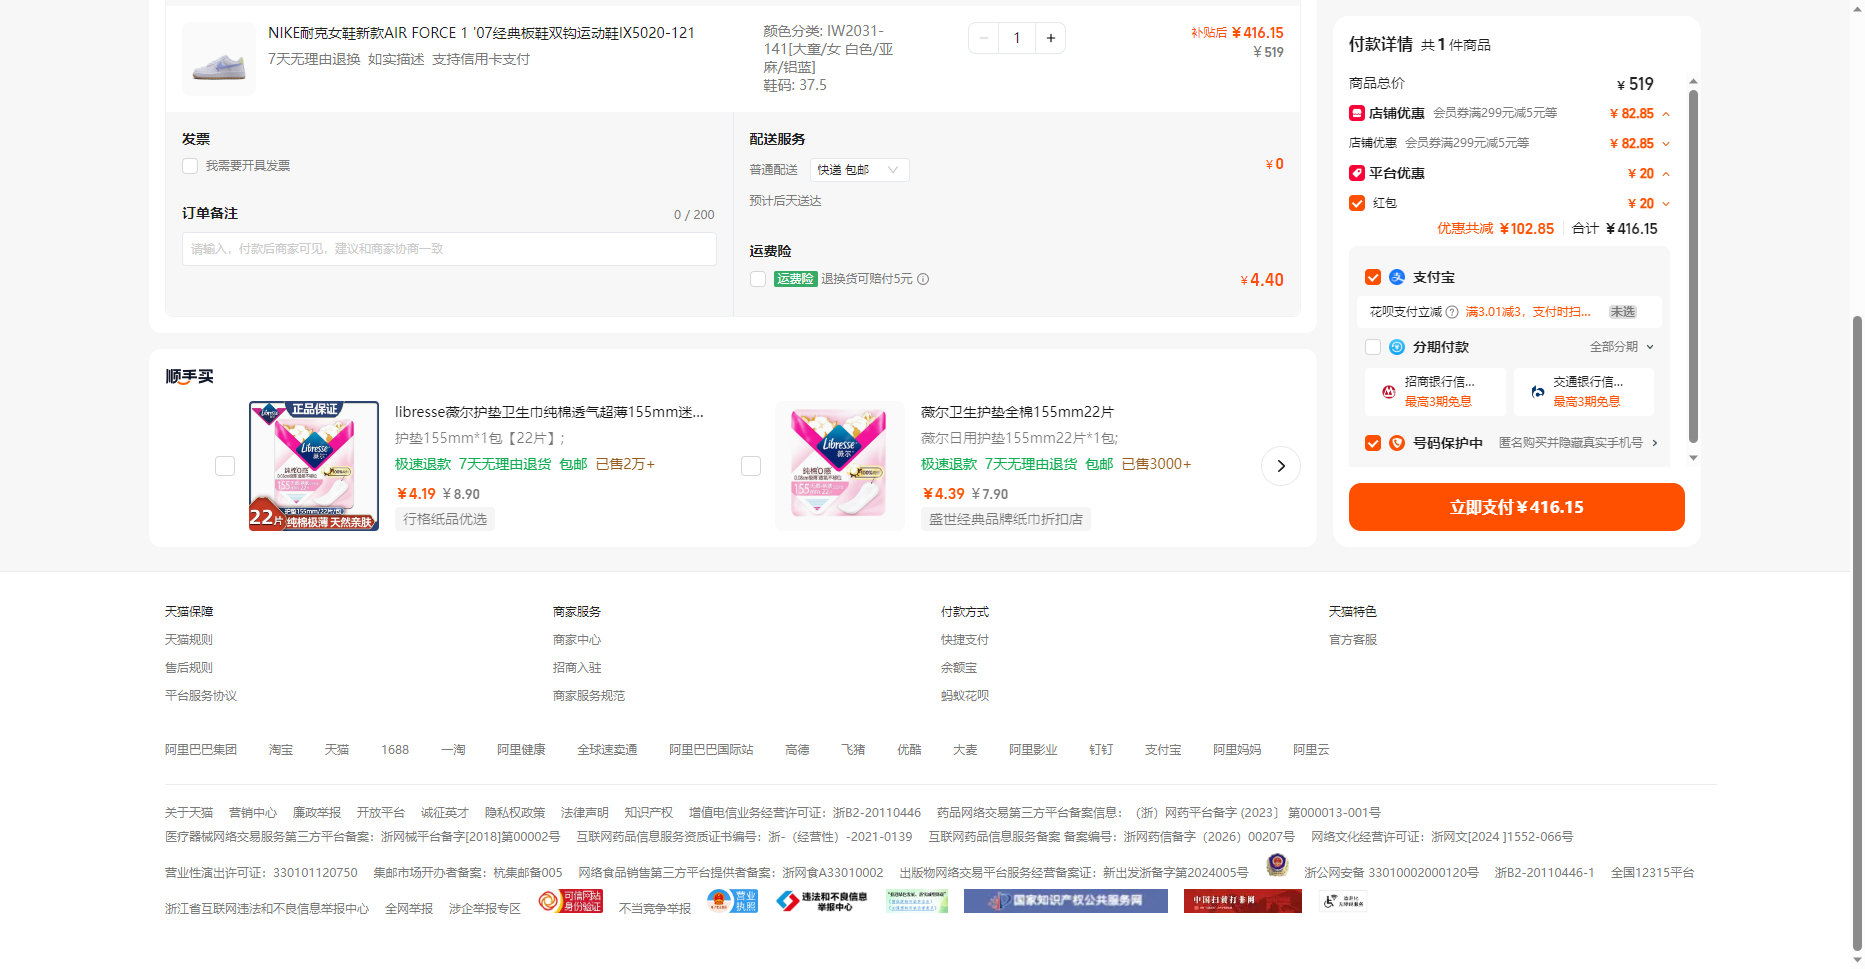Uncheck the 红包 red packet checkbox

[1357, 203]
